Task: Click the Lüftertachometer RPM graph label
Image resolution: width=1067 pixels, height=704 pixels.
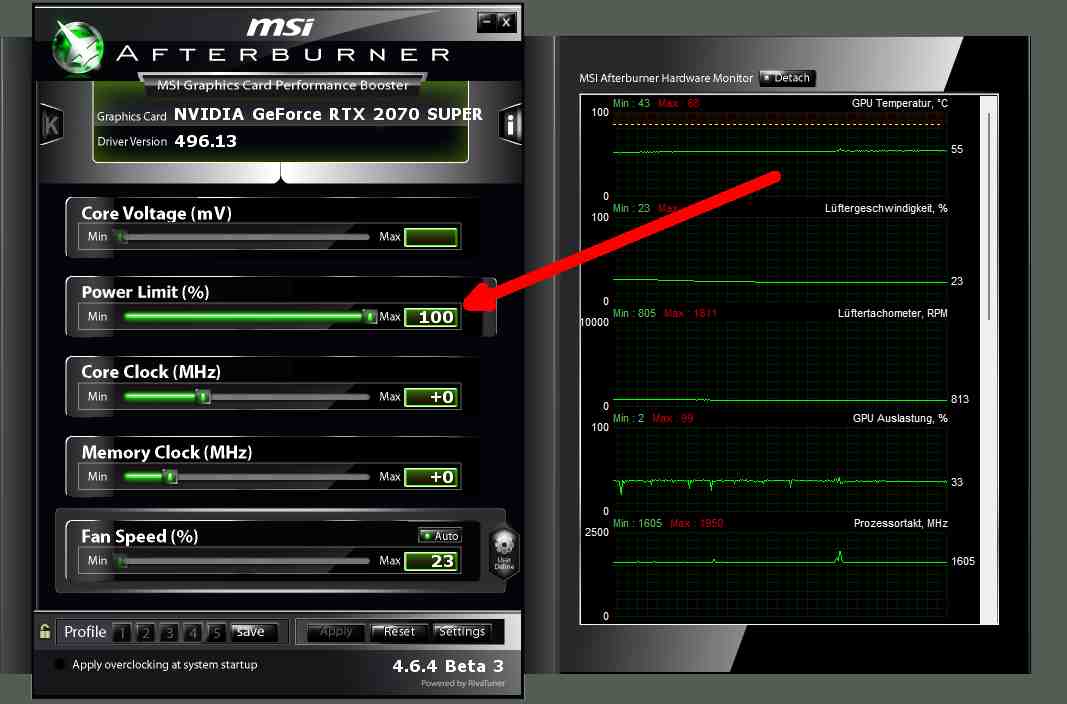Action: pos(892,314)
